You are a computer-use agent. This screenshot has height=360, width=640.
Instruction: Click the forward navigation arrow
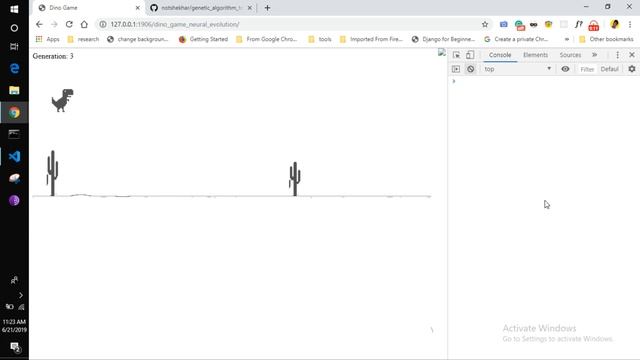(54, 24)
